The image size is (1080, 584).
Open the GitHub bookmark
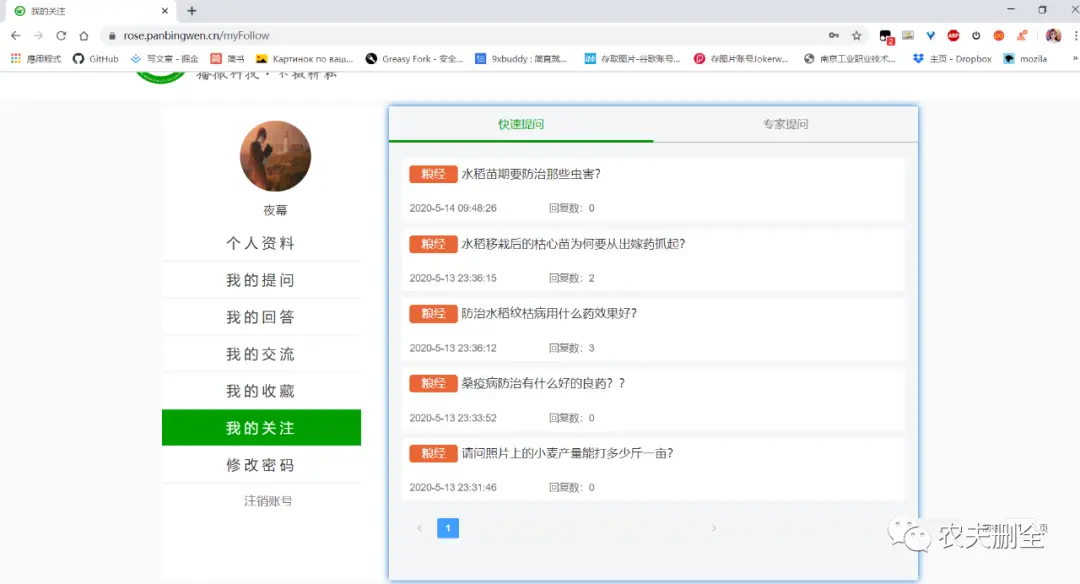[96, 59]
